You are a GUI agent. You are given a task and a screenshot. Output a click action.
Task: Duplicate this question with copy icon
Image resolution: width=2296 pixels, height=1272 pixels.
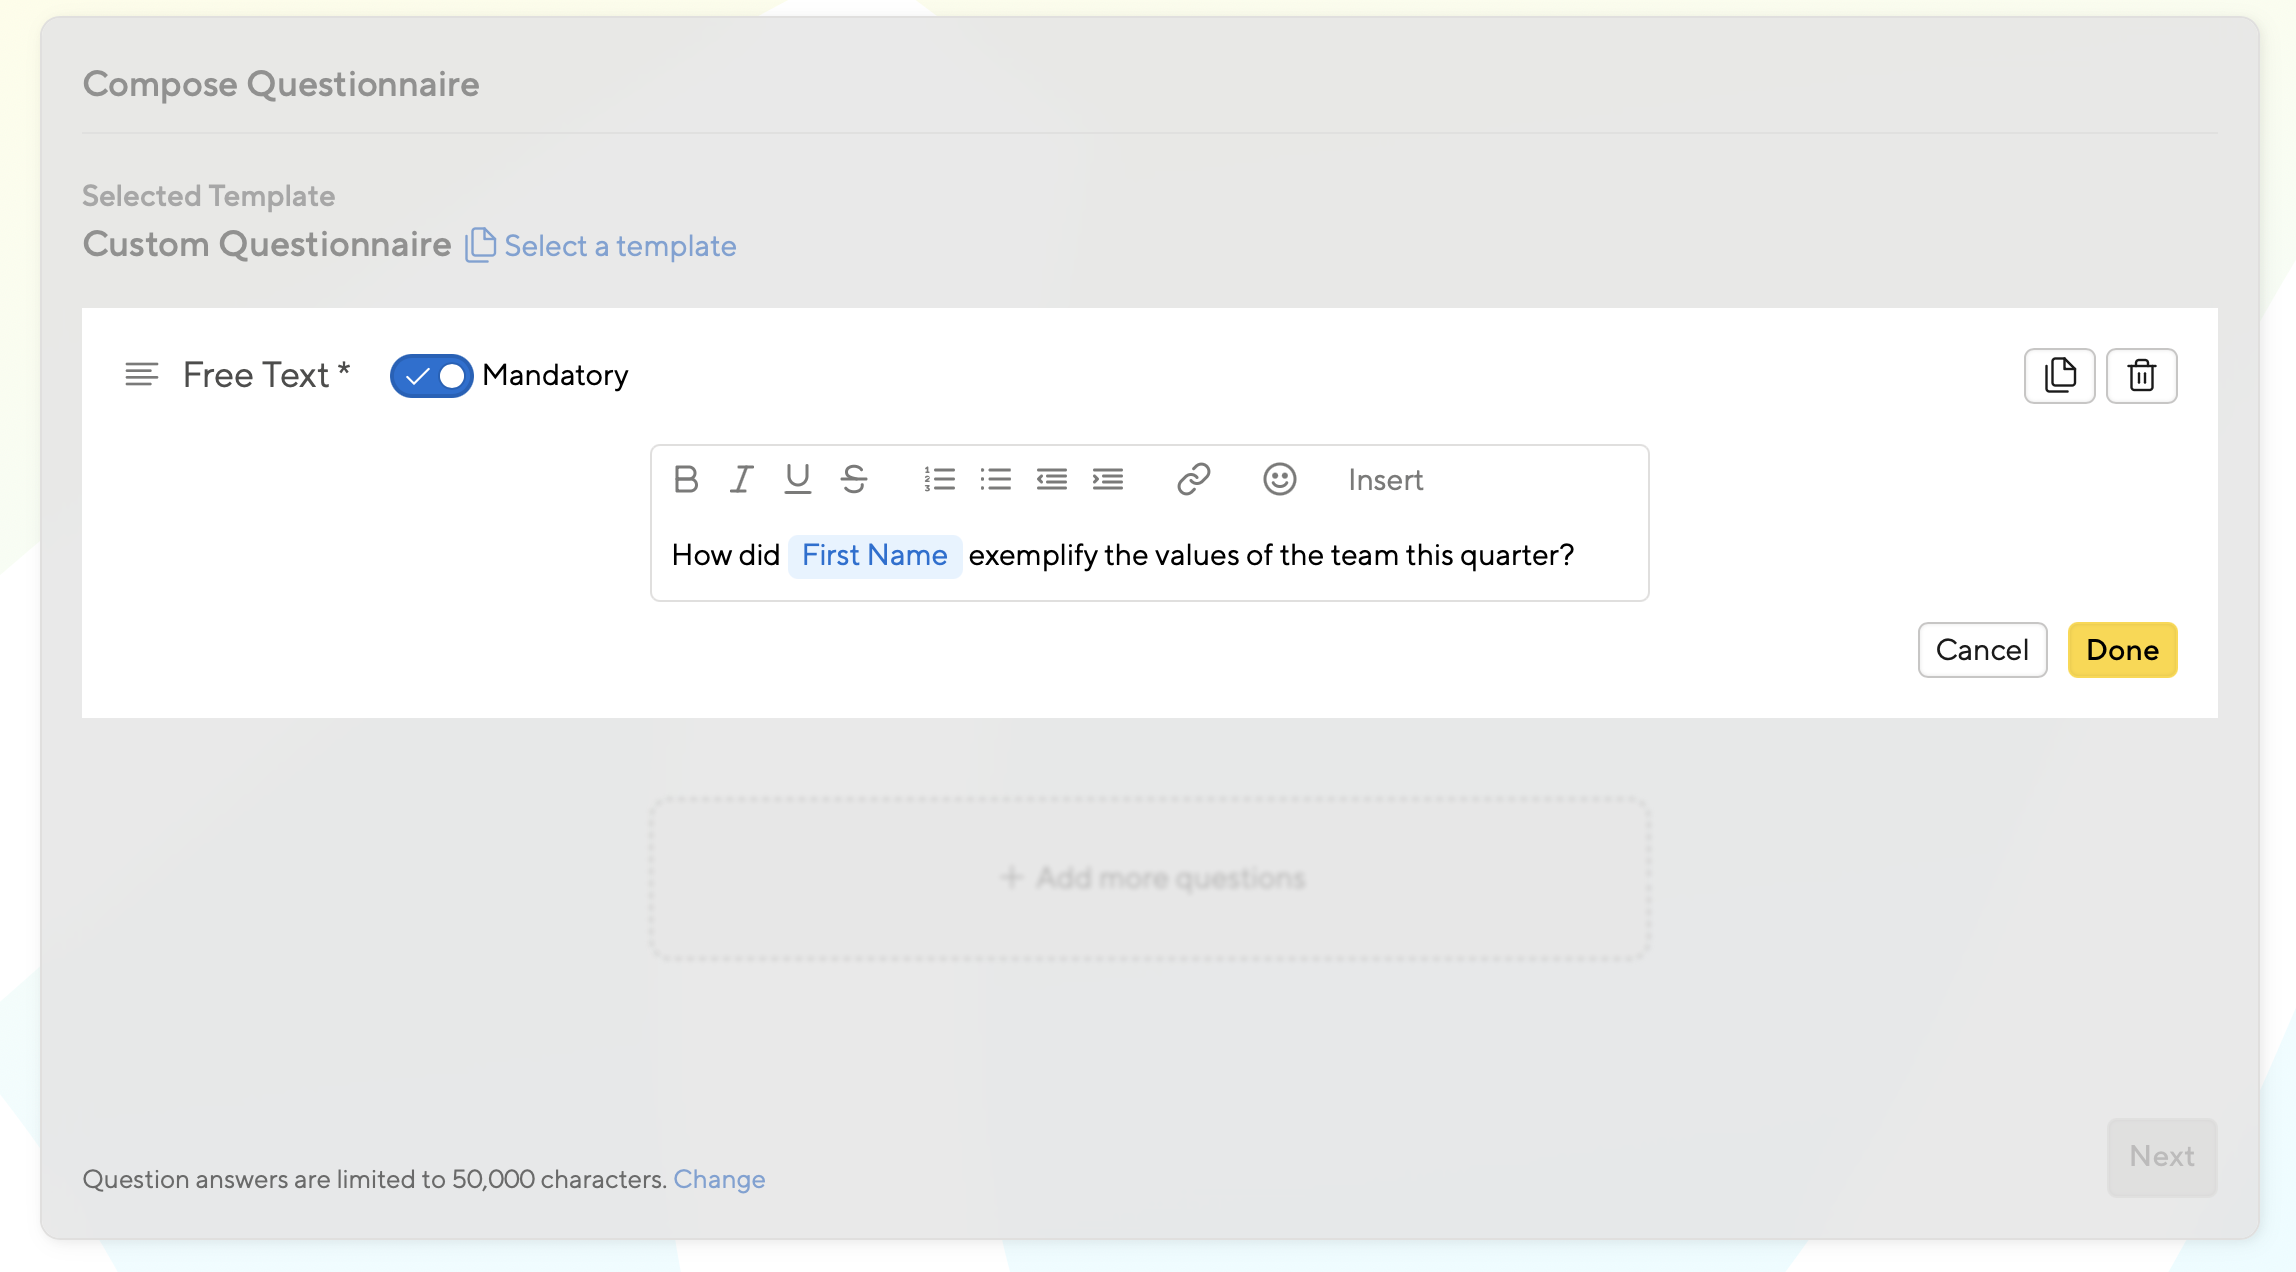coord(2059,376)
